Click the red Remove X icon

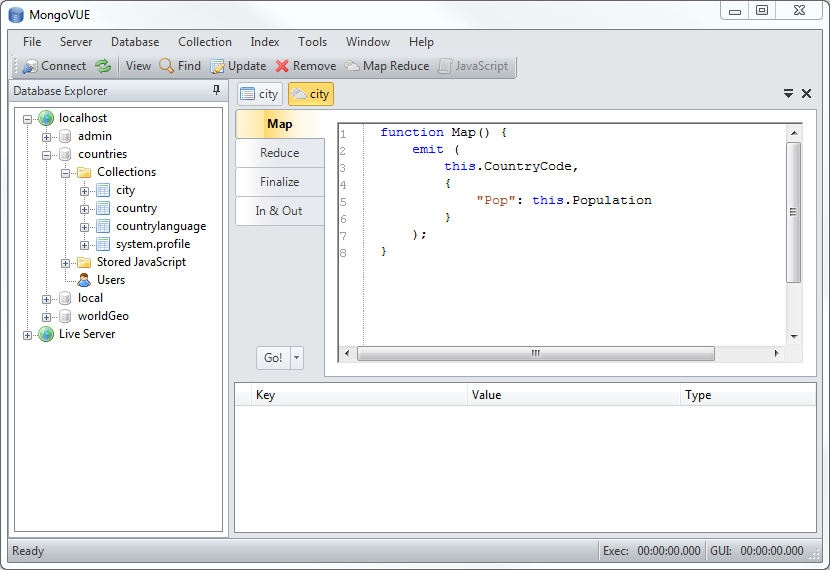[x=282, y=66]
